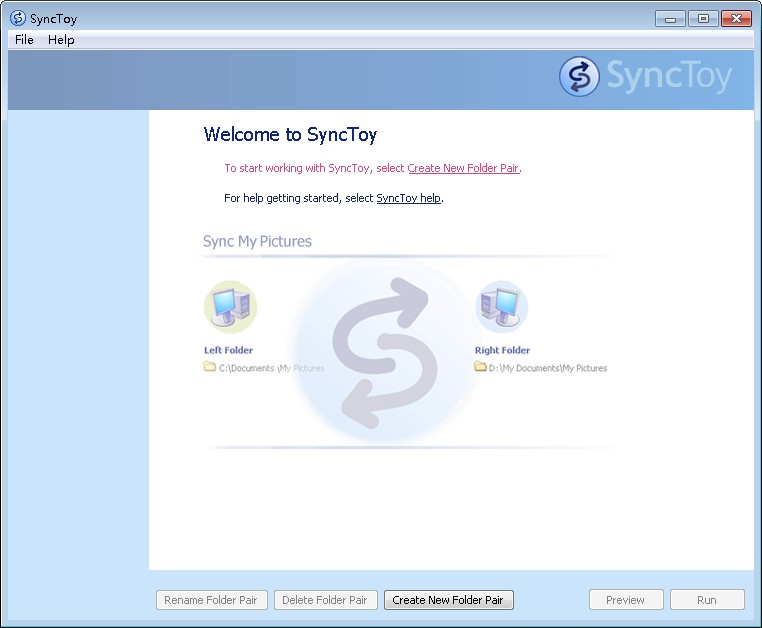
Task: Click the SyncToy title bar app icon
Action: point(18,18)
